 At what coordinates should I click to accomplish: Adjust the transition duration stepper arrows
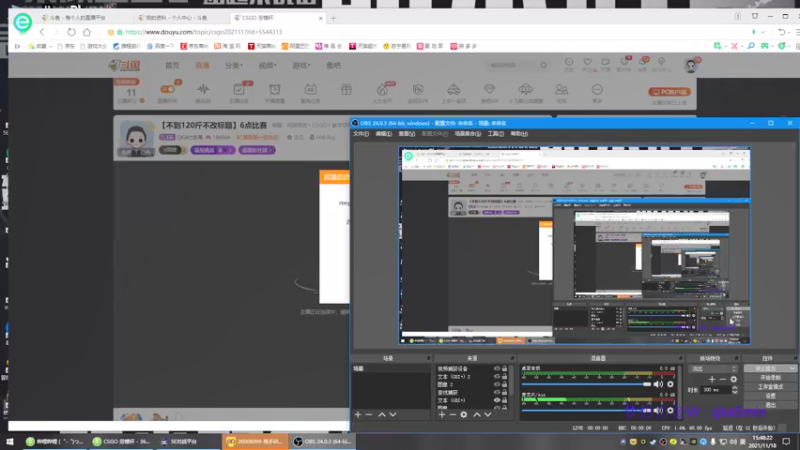tap(735, 390)
